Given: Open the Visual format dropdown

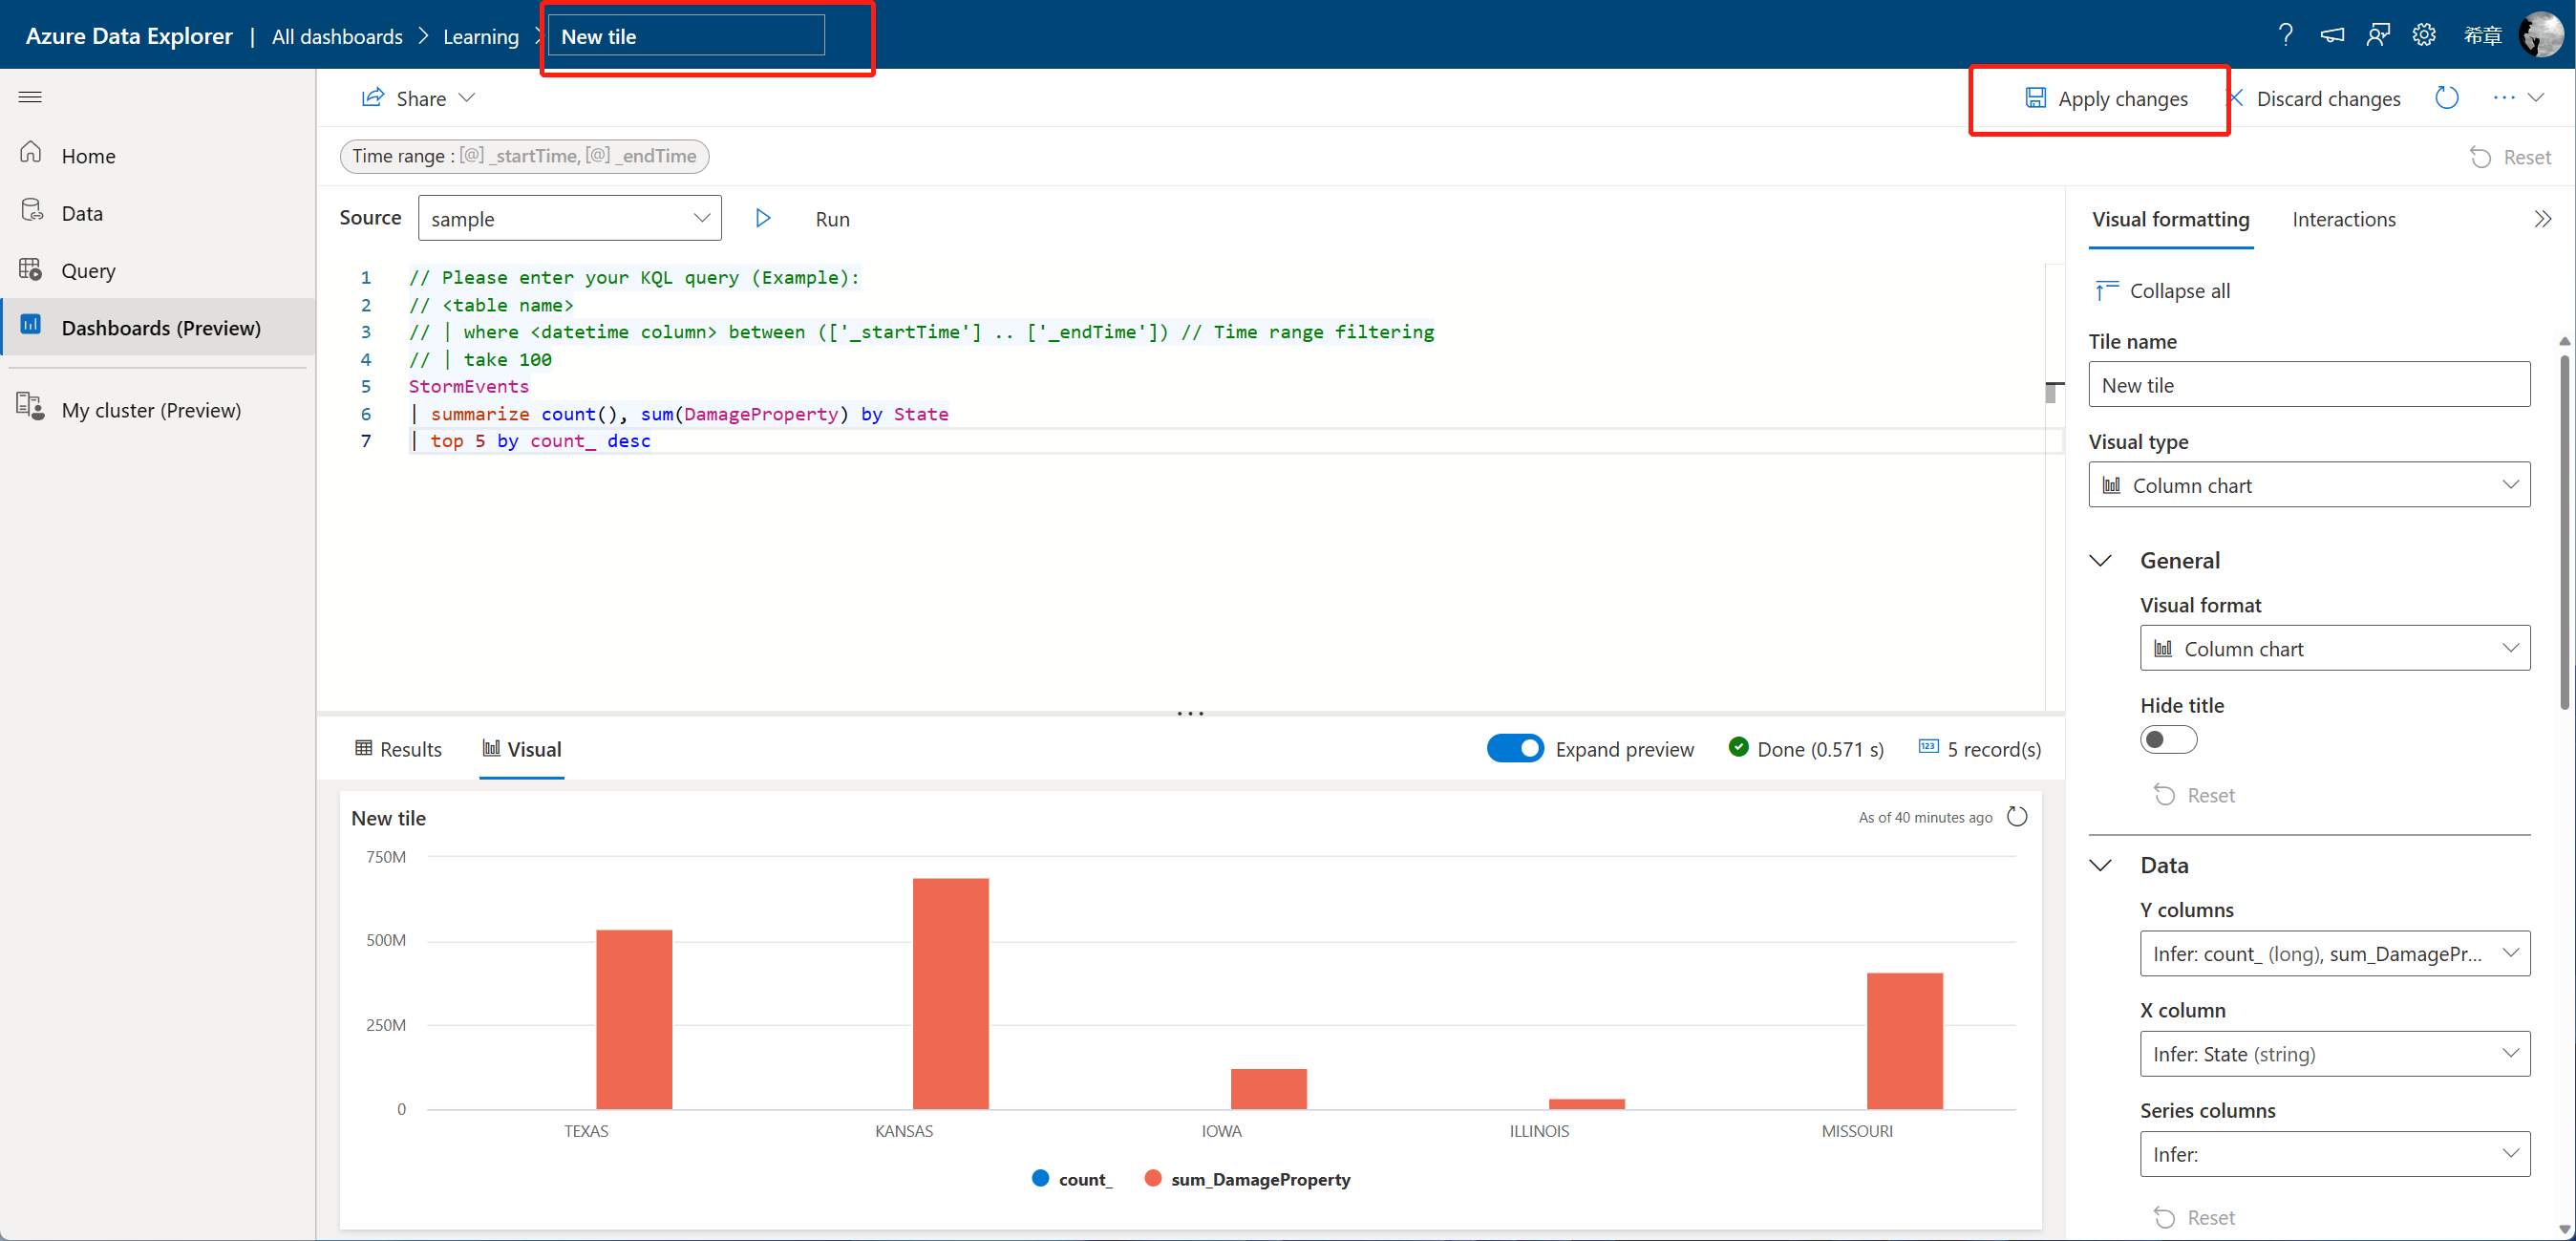Looking at the screenshot, I should click(2334, 648).
